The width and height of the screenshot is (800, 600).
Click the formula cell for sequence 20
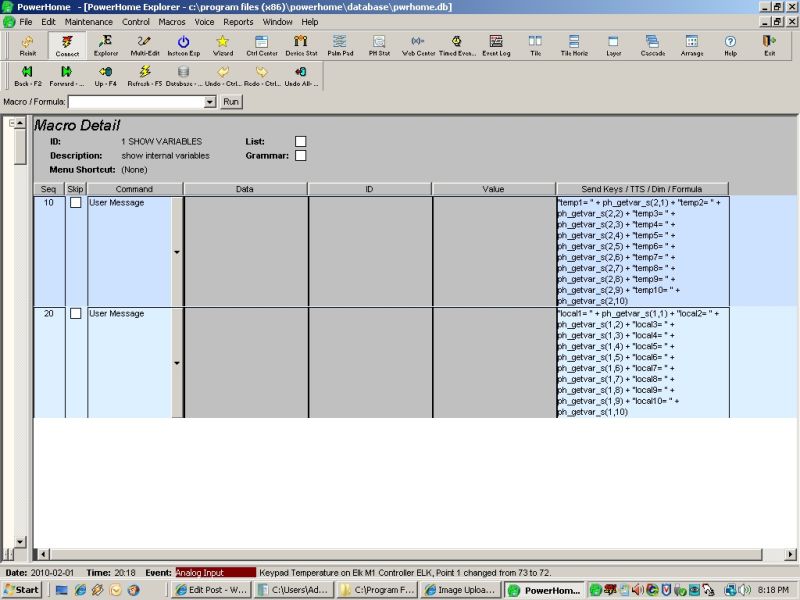642,363
